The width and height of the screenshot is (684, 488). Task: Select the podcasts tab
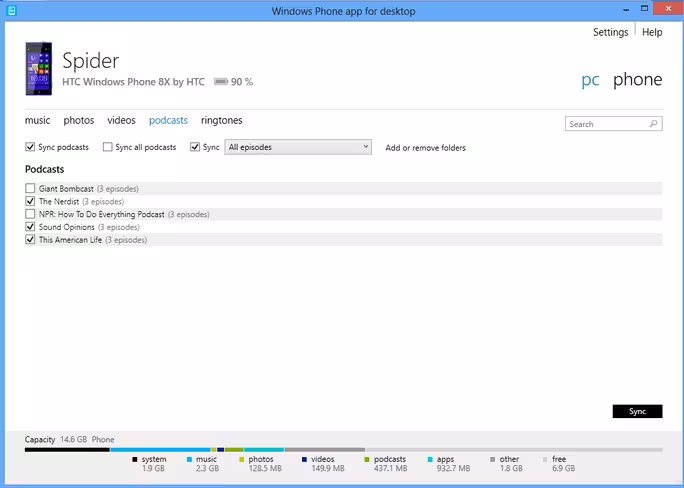tap(168, 120)
